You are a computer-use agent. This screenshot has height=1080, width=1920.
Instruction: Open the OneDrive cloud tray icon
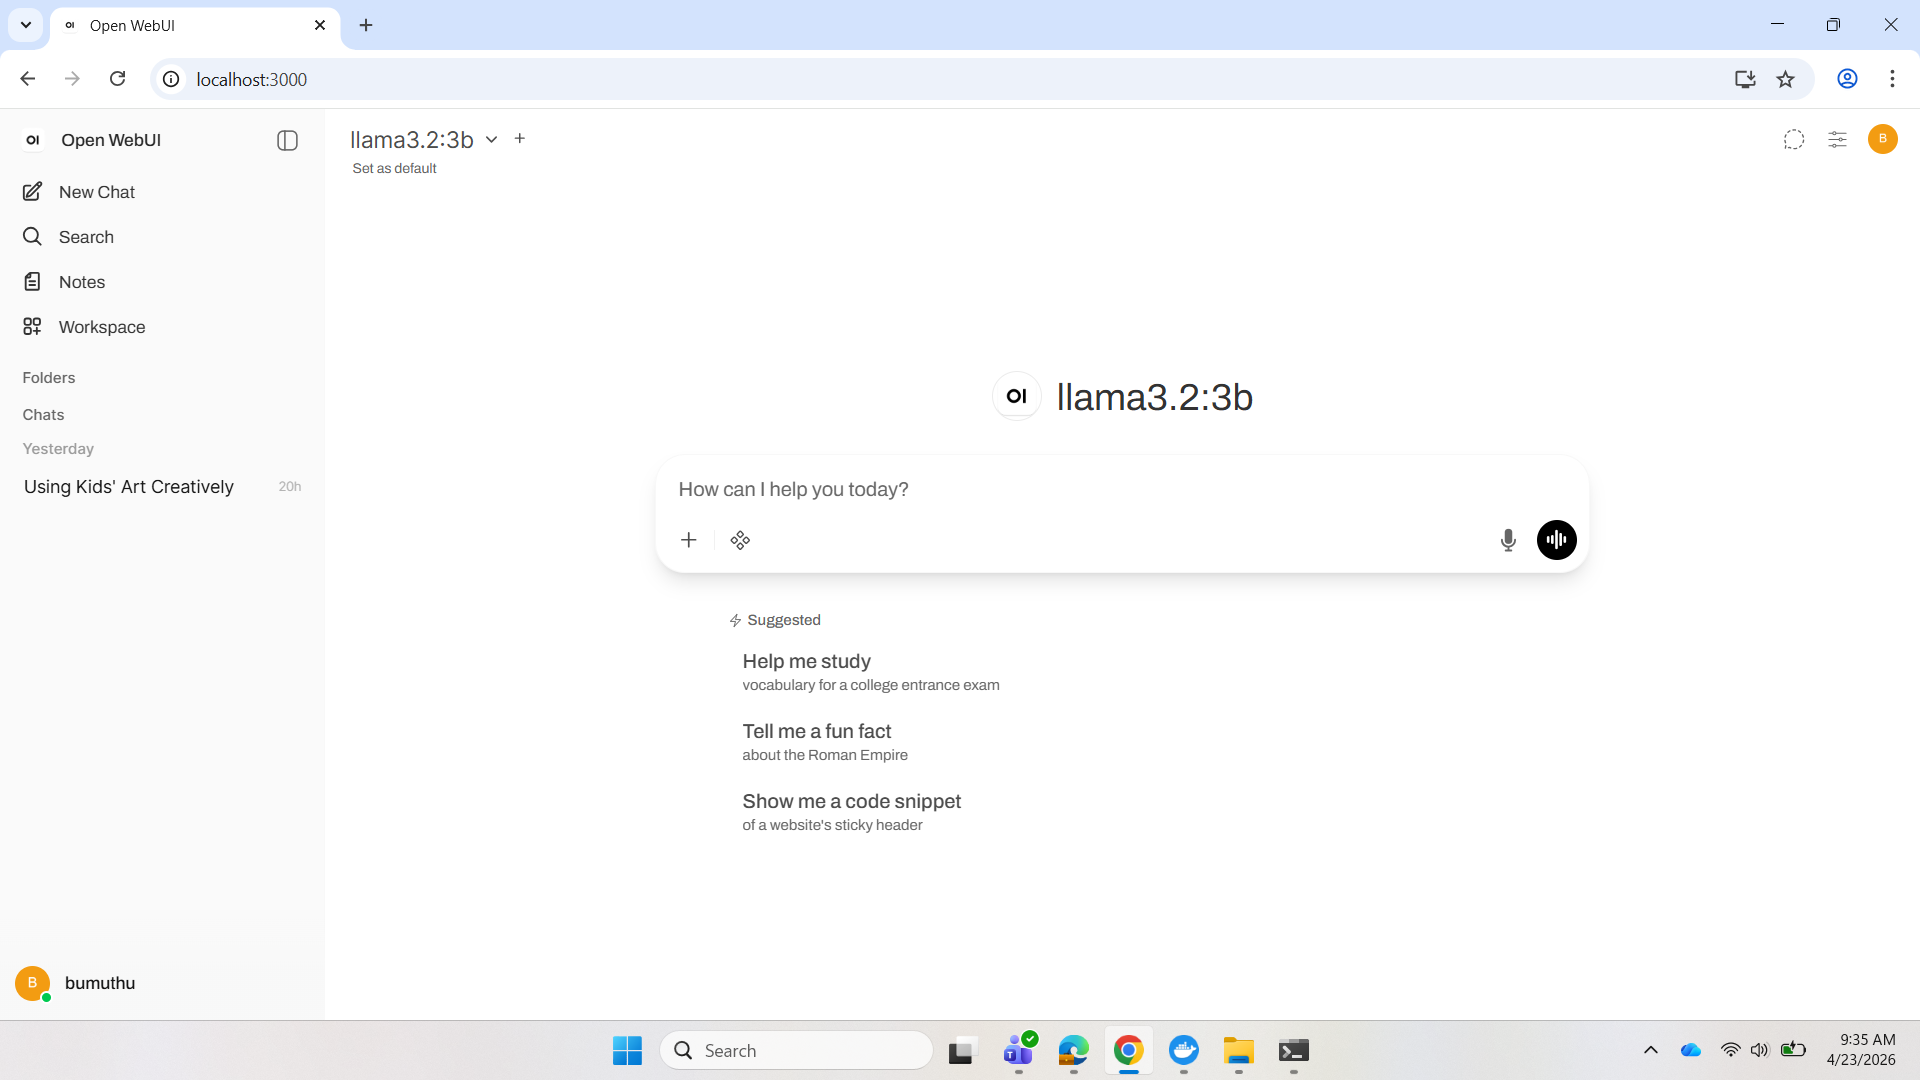point(1691,1050)
